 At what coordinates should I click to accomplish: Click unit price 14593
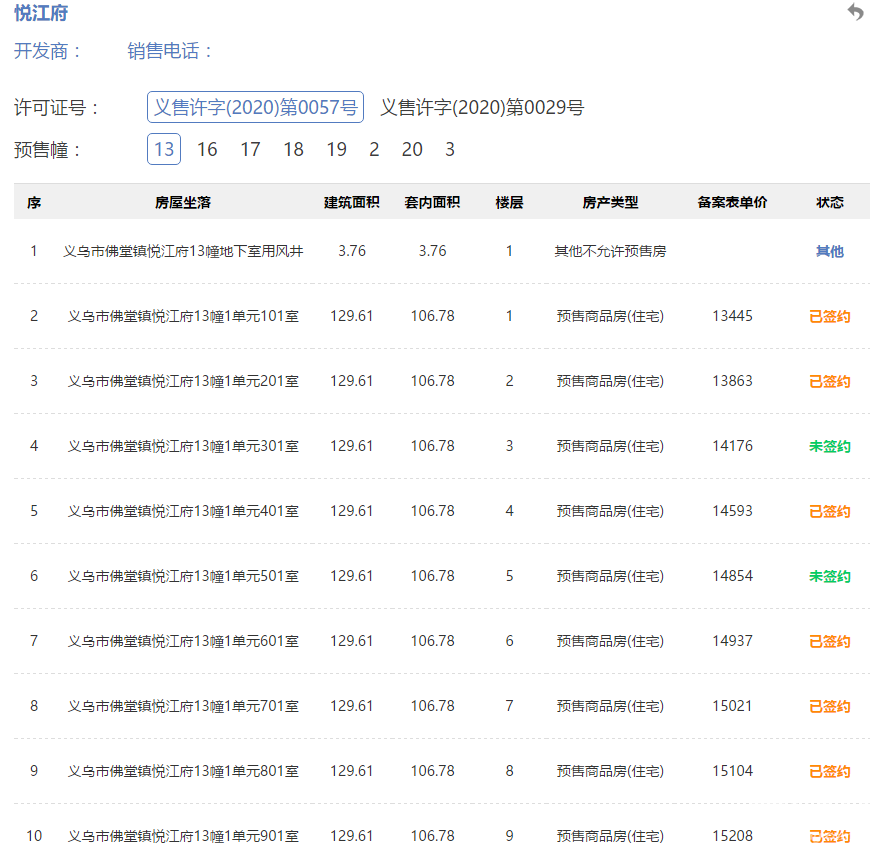(732, 512)
